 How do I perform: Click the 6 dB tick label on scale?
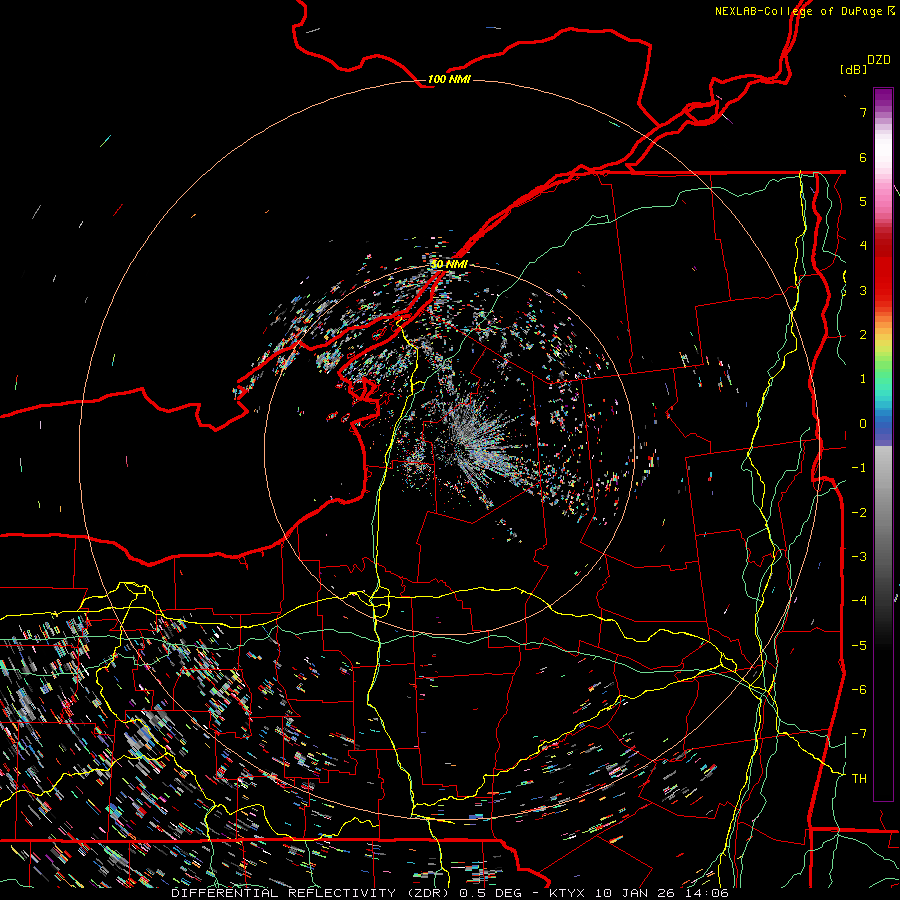tap(863, 157)
